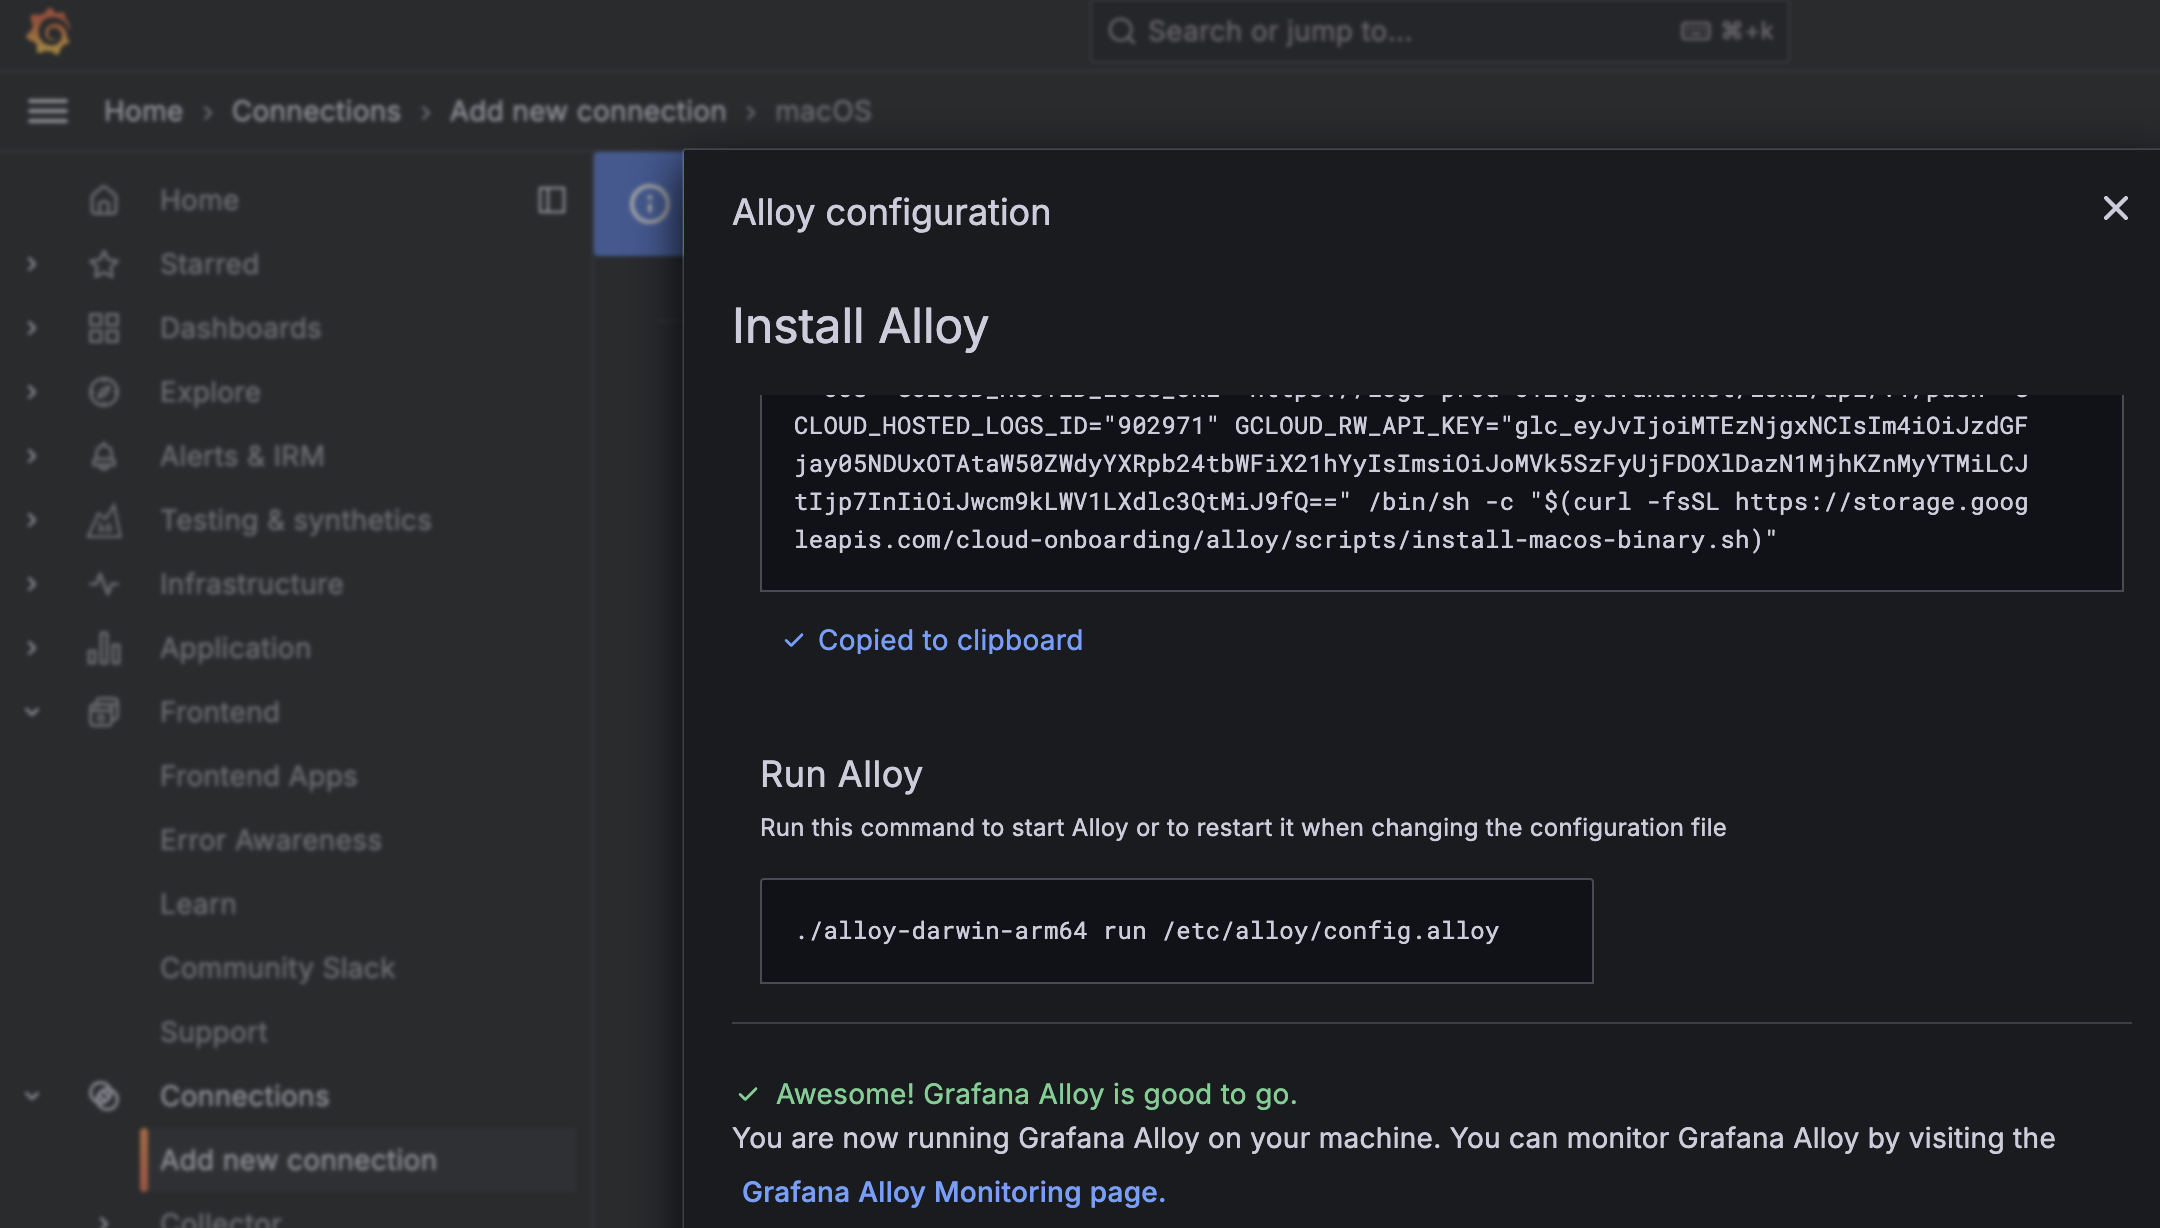Focus the Search or jump to field

coord(1439,32)
